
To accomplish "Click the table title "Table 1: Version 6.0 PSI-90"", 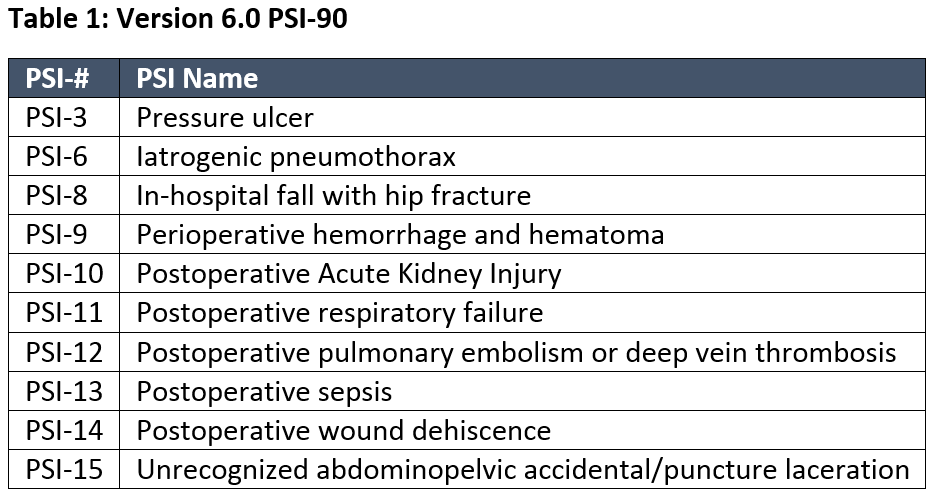I will (178, 19).
